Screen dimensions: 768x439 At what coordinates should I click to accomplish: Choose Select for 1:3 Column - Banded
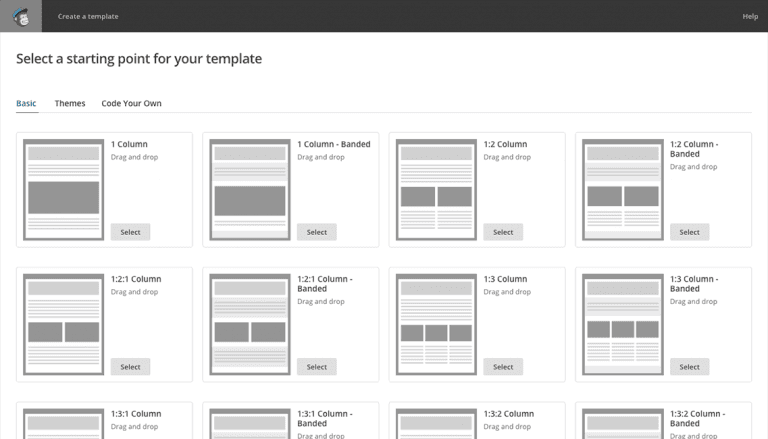click(x=689, y=366)
